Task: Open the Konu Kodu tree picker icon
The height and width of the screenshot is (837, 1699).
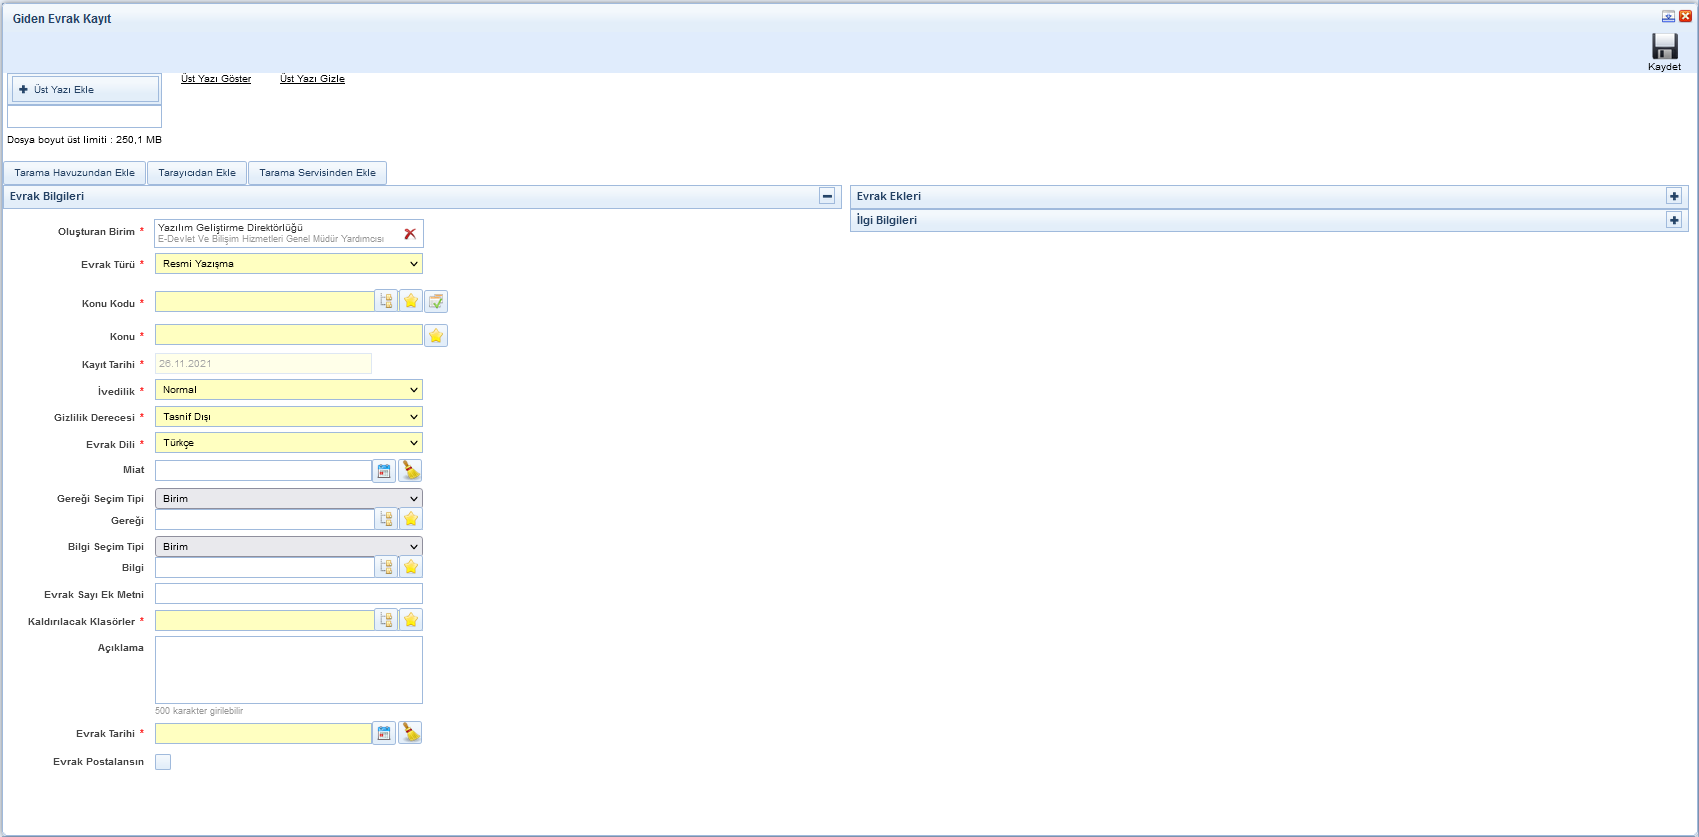Action: [x=386, y=301]
